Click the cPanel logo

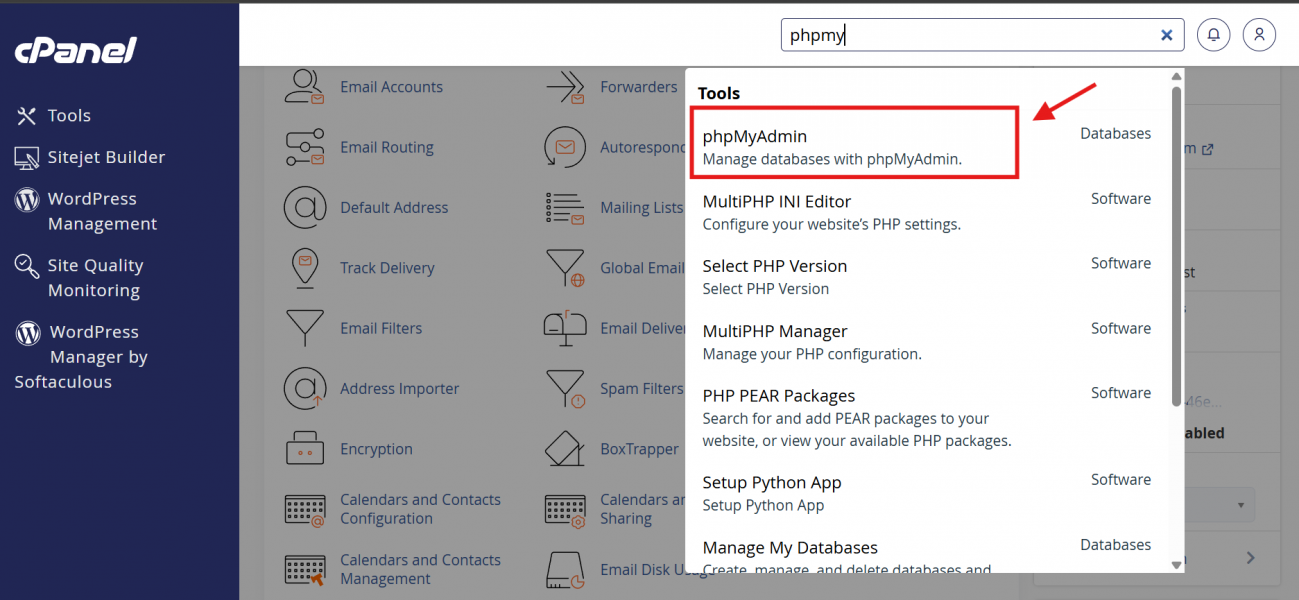(76, 50)
